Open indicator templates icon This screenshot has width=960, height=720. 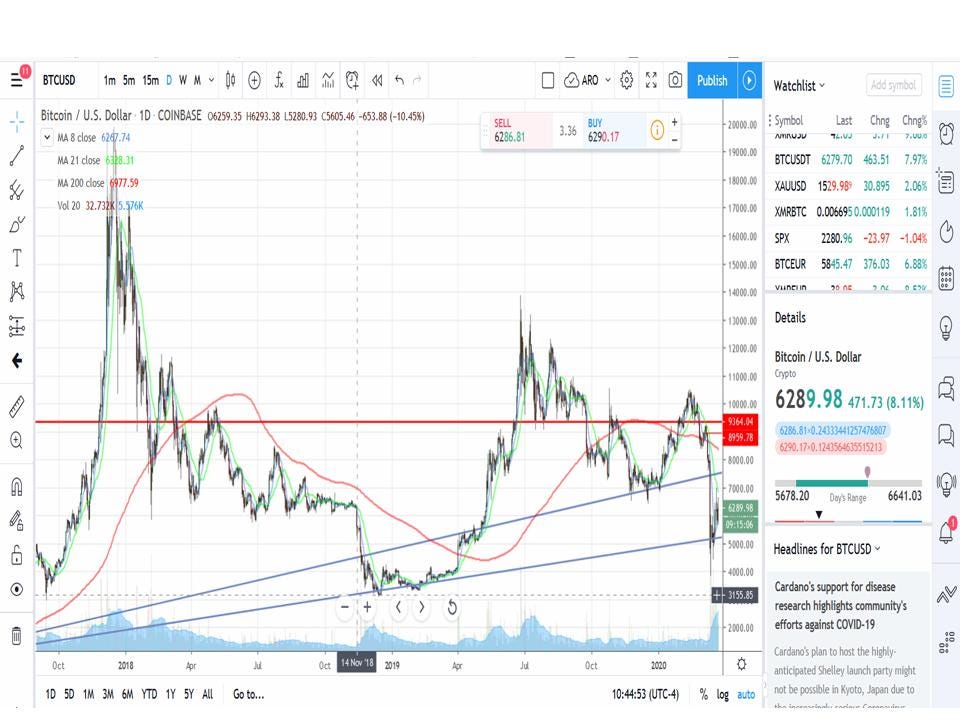tap(328, 80)
